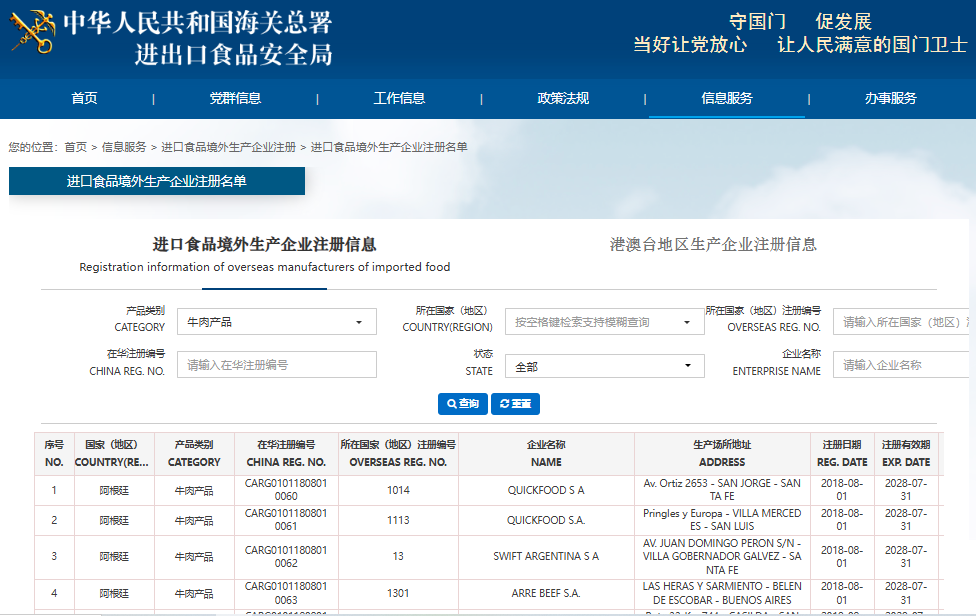
Task: Click the 查询 search button
Action: 462,404
